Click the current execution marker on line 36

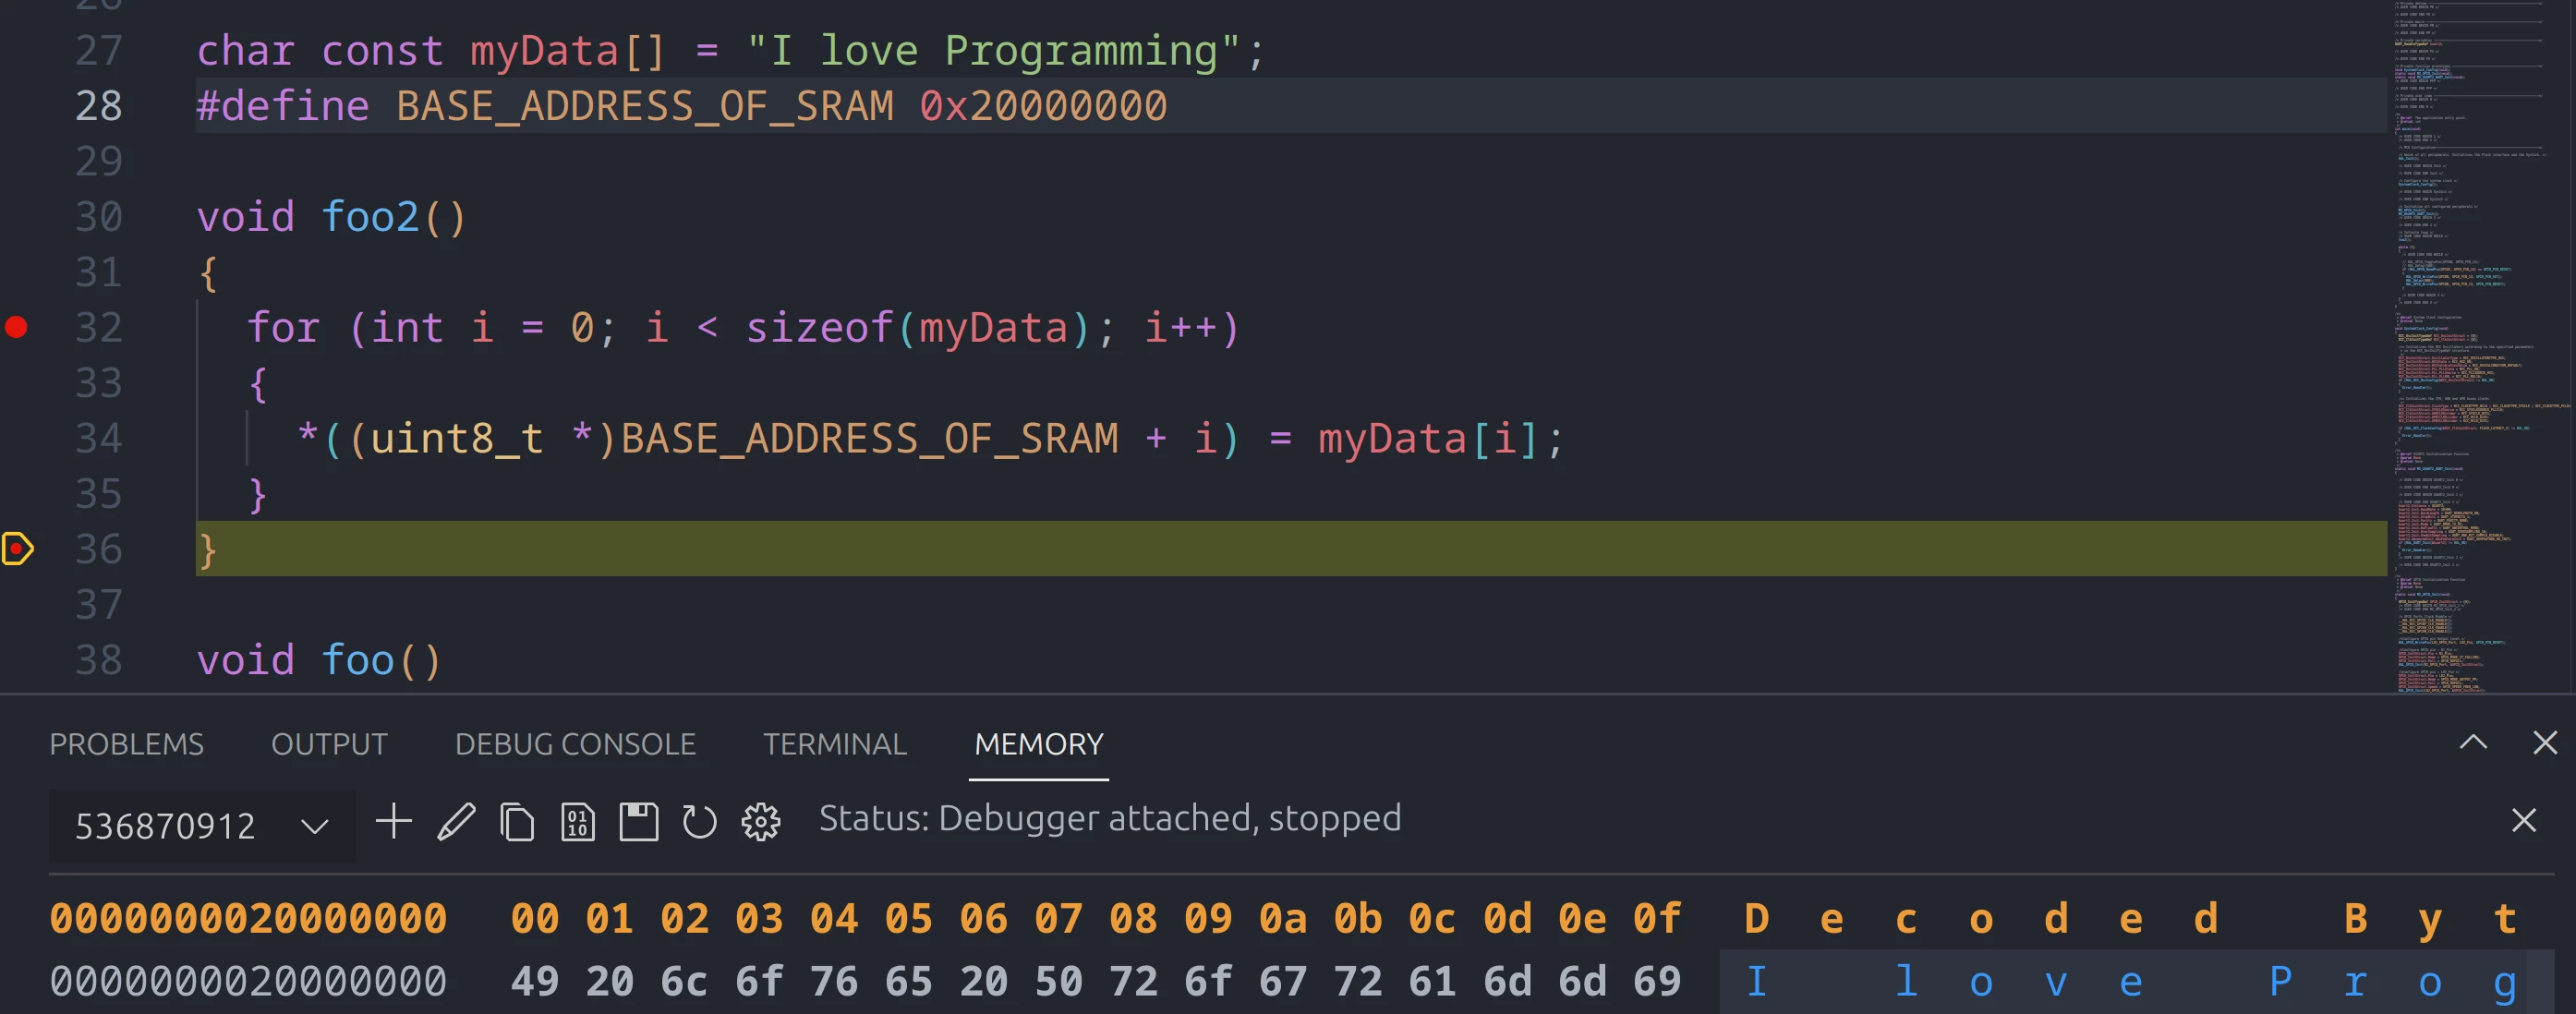point(18,548)
